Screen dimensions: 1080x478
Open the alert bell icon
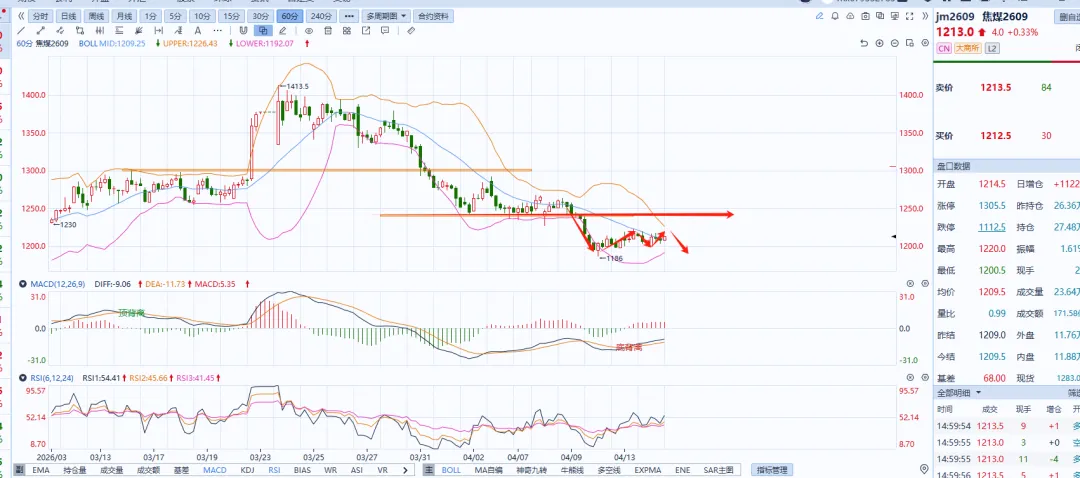835,16
